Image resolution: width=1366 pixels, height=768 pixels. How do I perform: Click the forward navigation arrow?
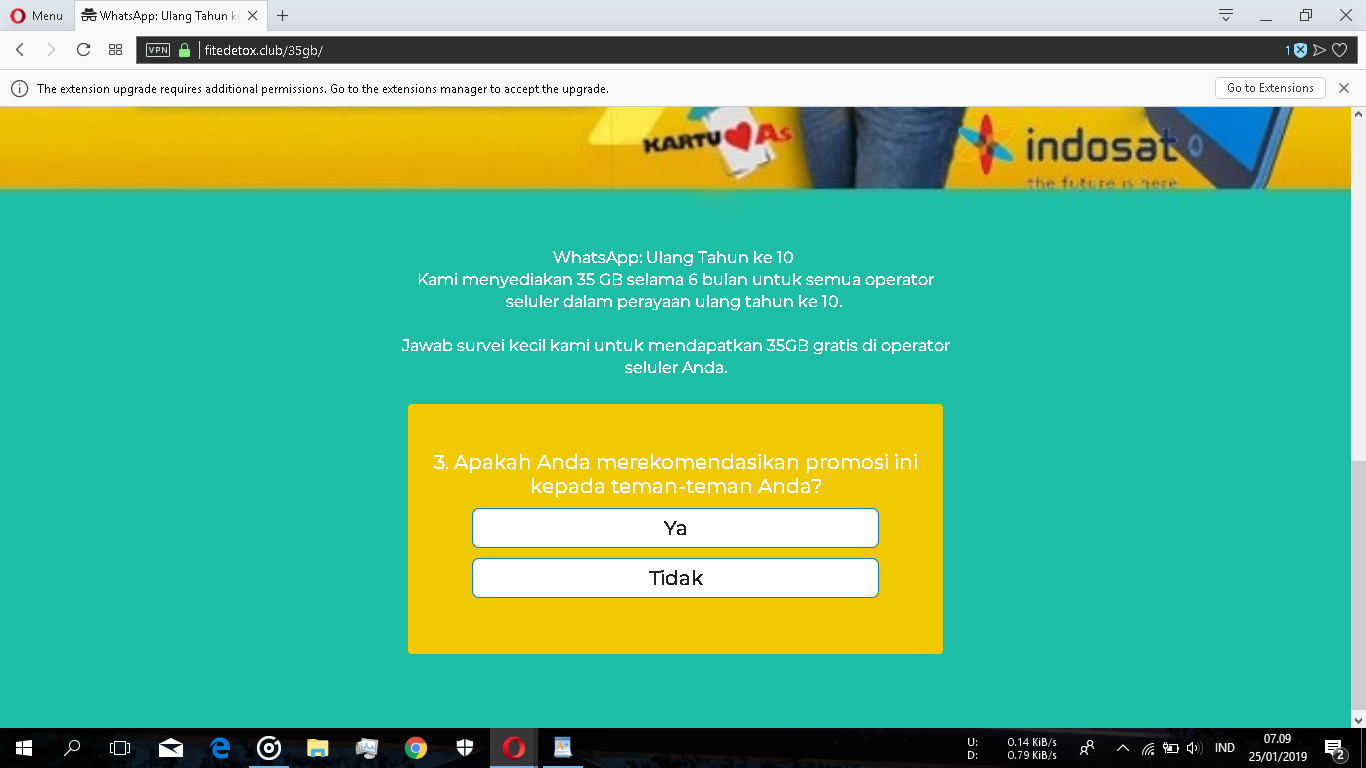coord(51,50)
